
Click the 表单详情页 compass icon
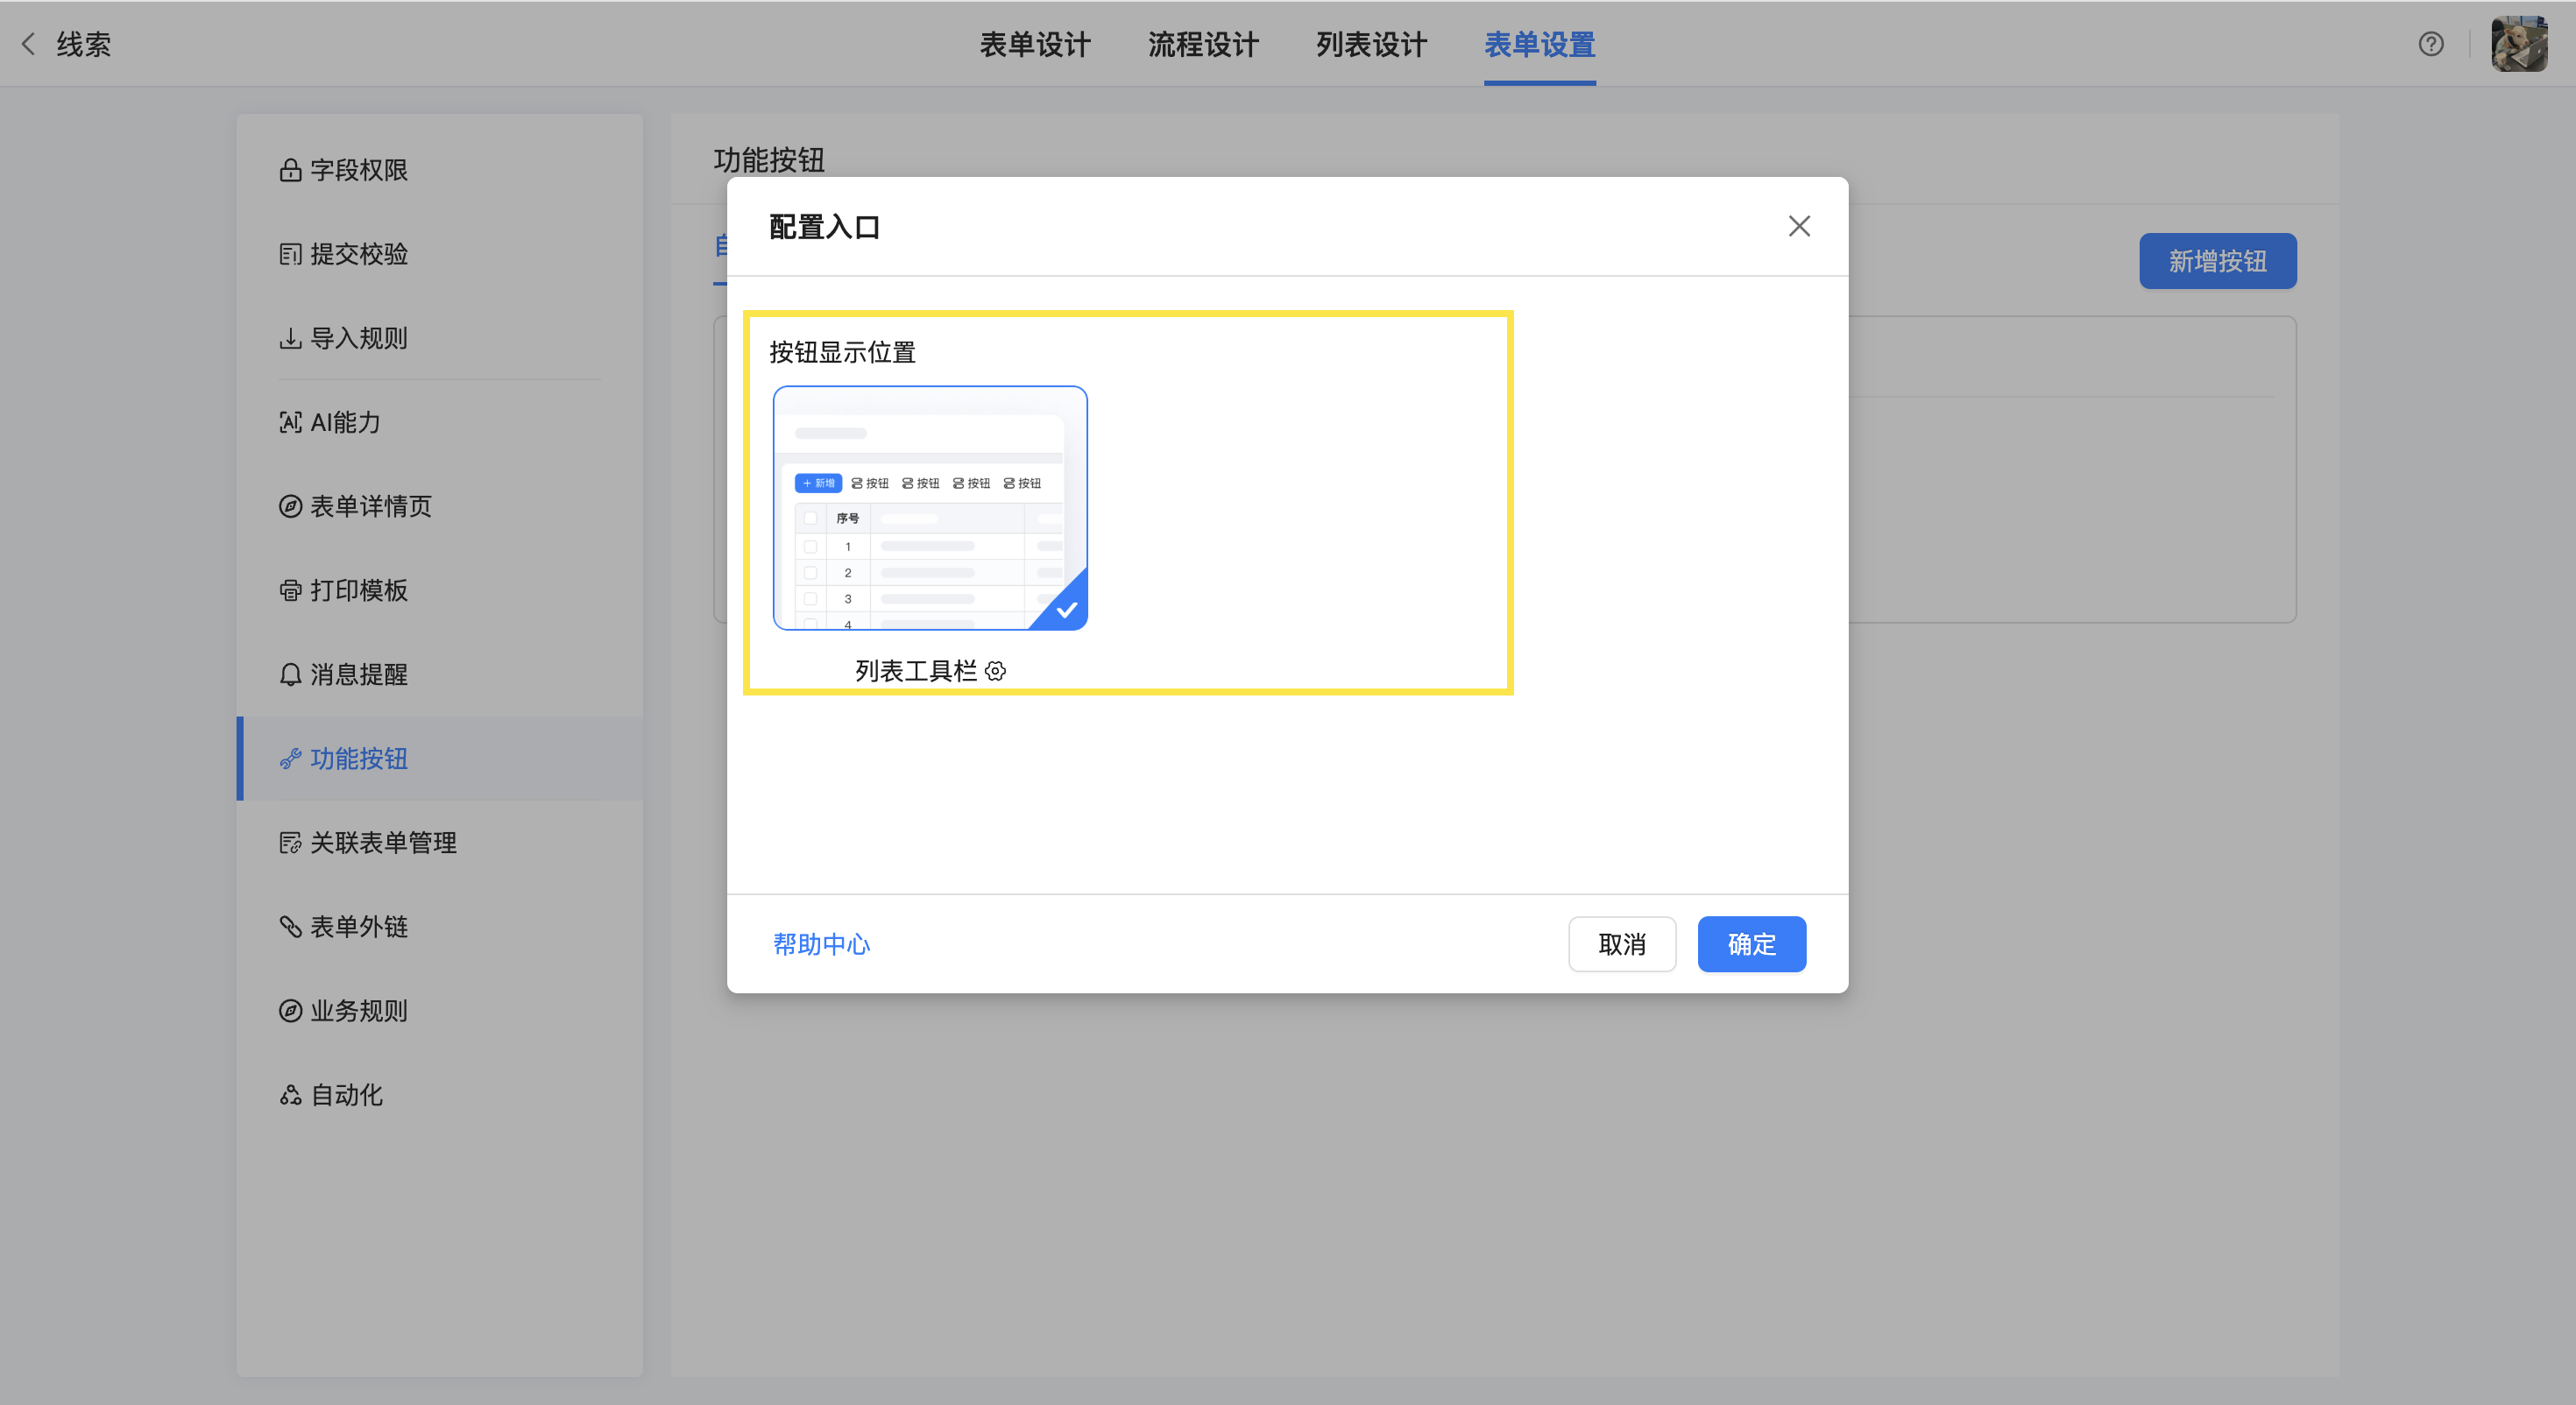[290, 506]
